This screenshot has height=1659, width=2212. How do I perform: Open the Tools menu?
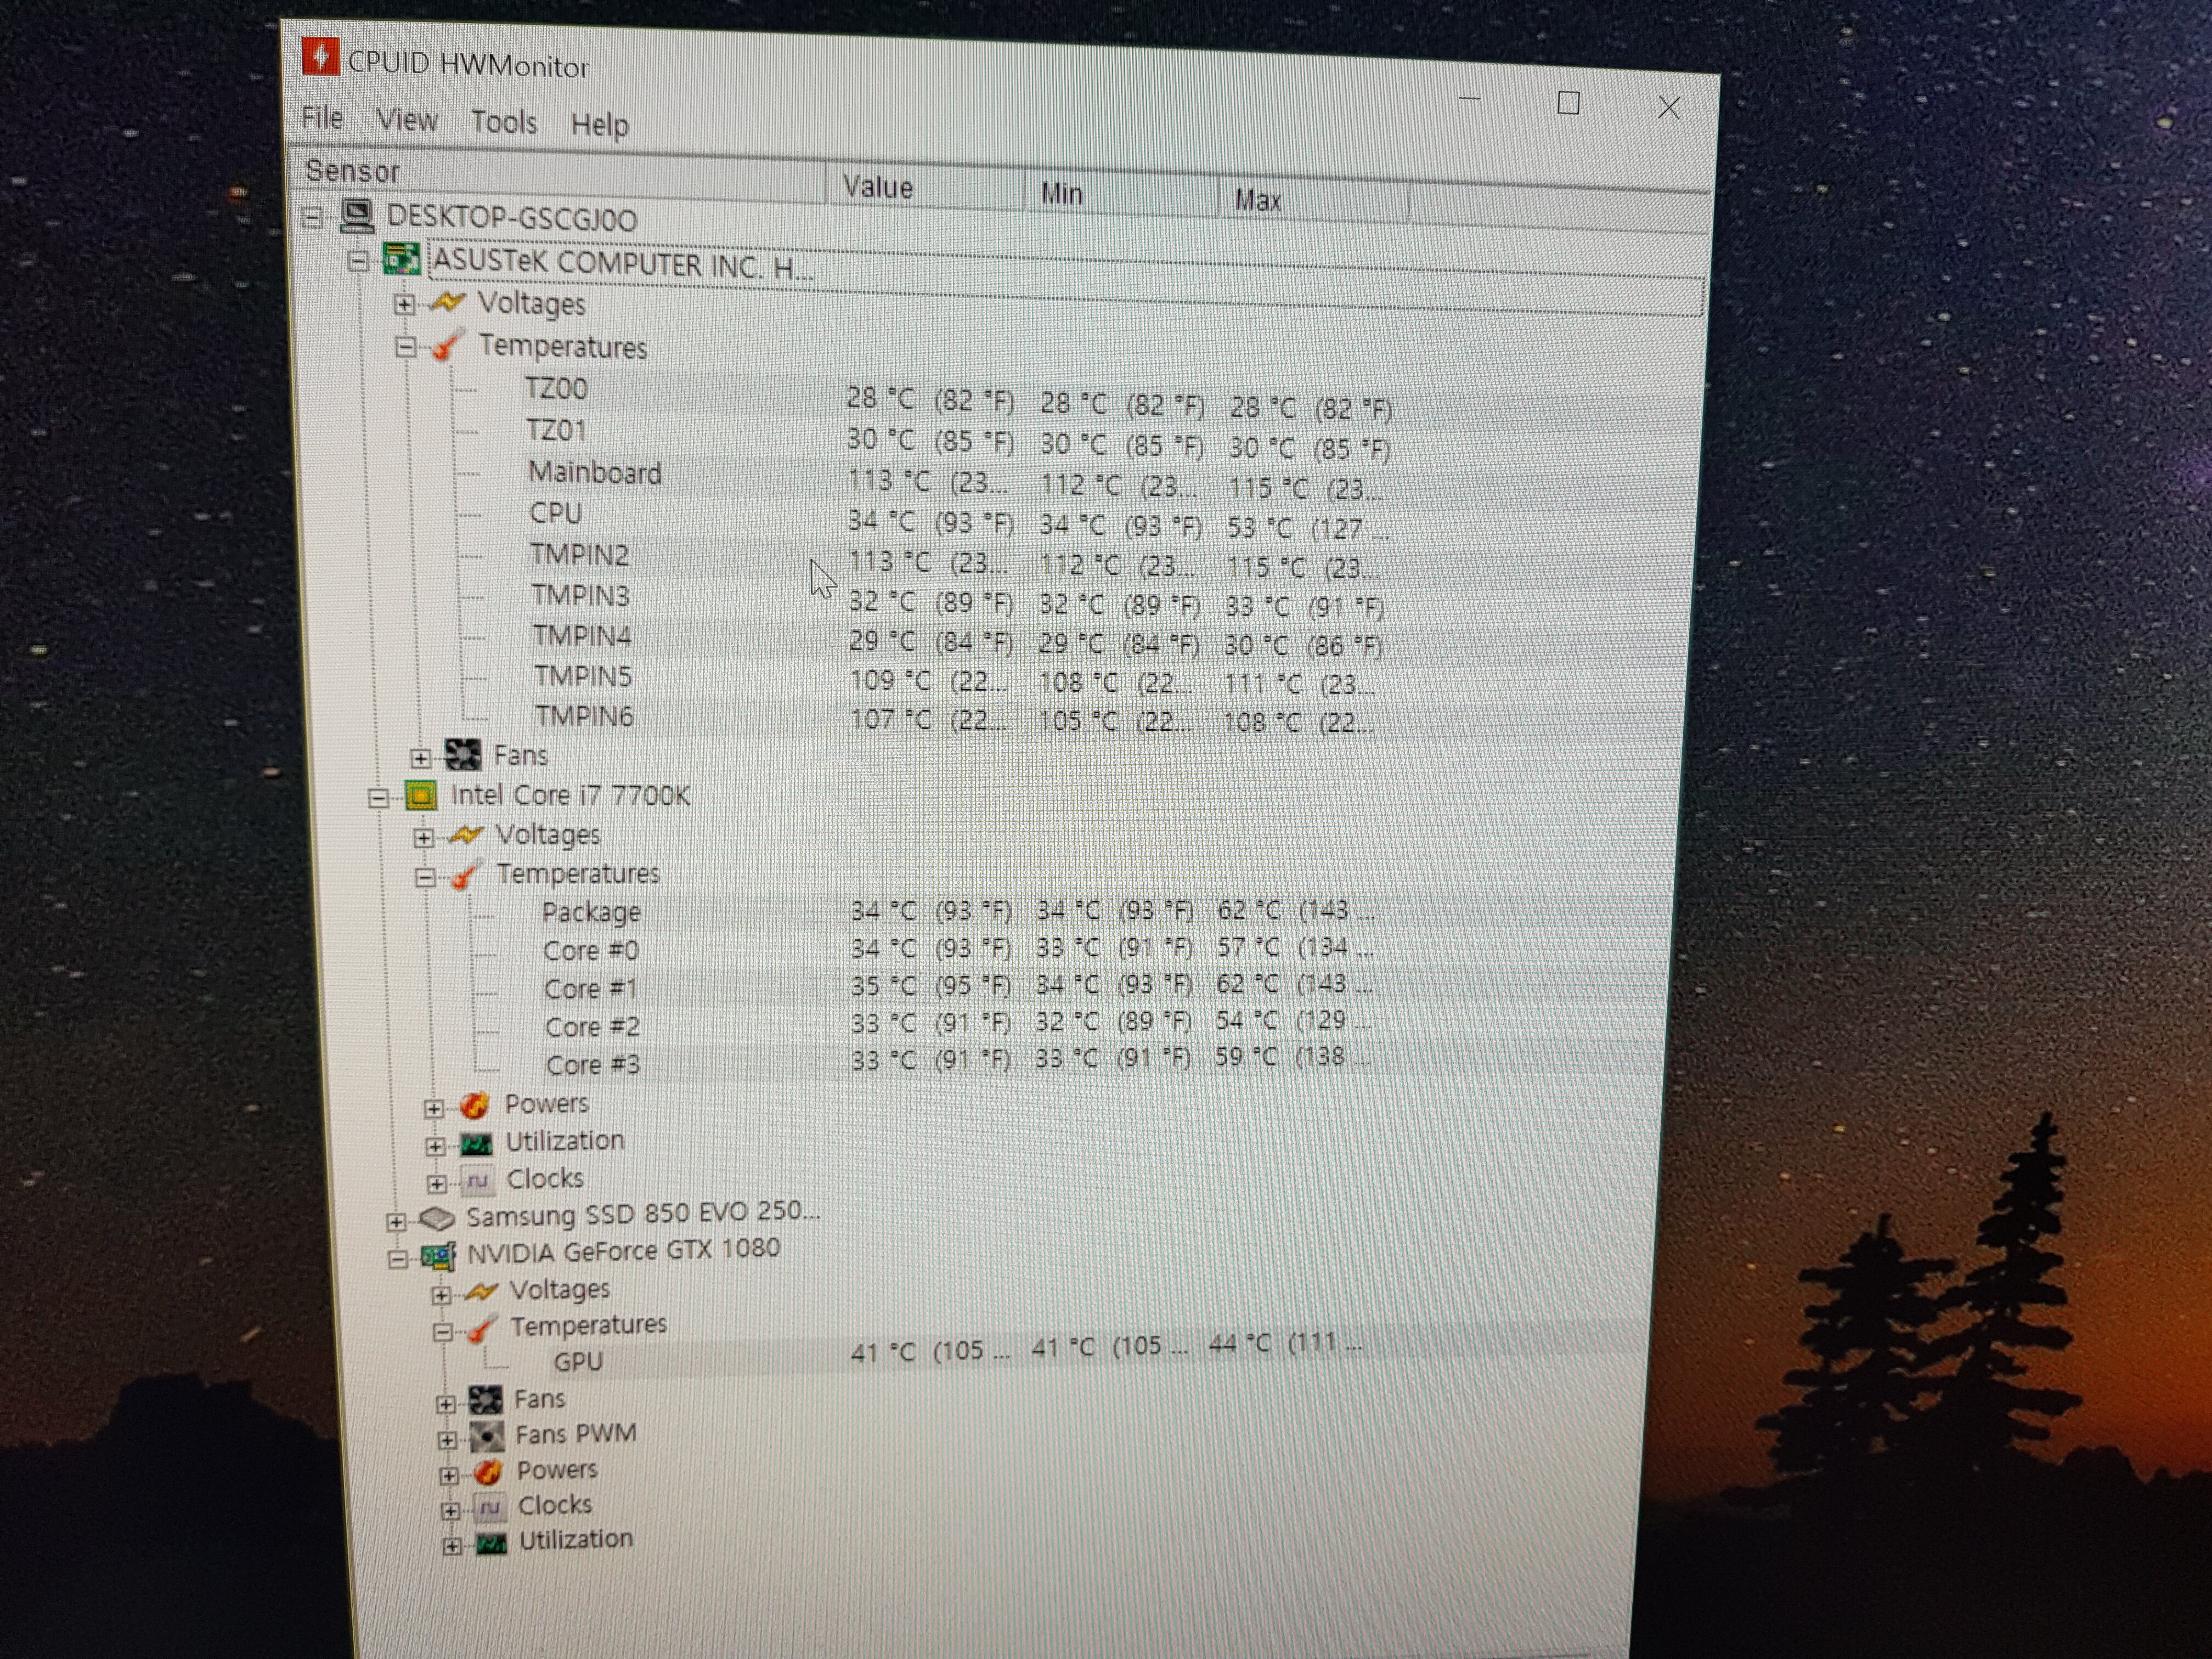[x=504, y=122]
